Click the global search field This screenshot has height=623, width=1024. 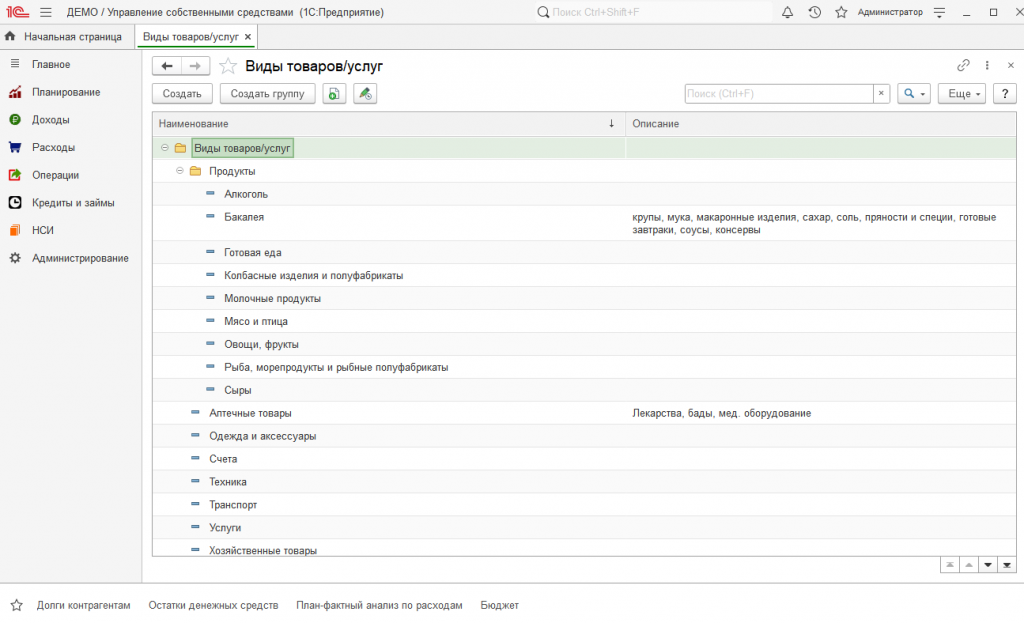(x=653, y=12)
